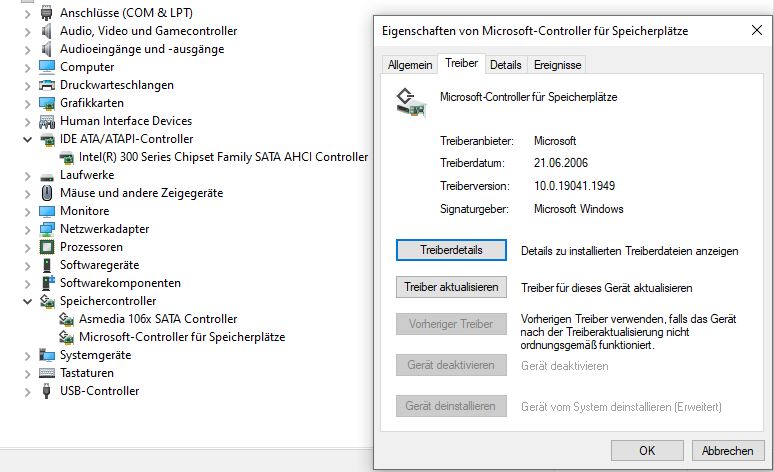Expand the Monitore category
Screen dimensions: 774x472
tap(27, 212)
